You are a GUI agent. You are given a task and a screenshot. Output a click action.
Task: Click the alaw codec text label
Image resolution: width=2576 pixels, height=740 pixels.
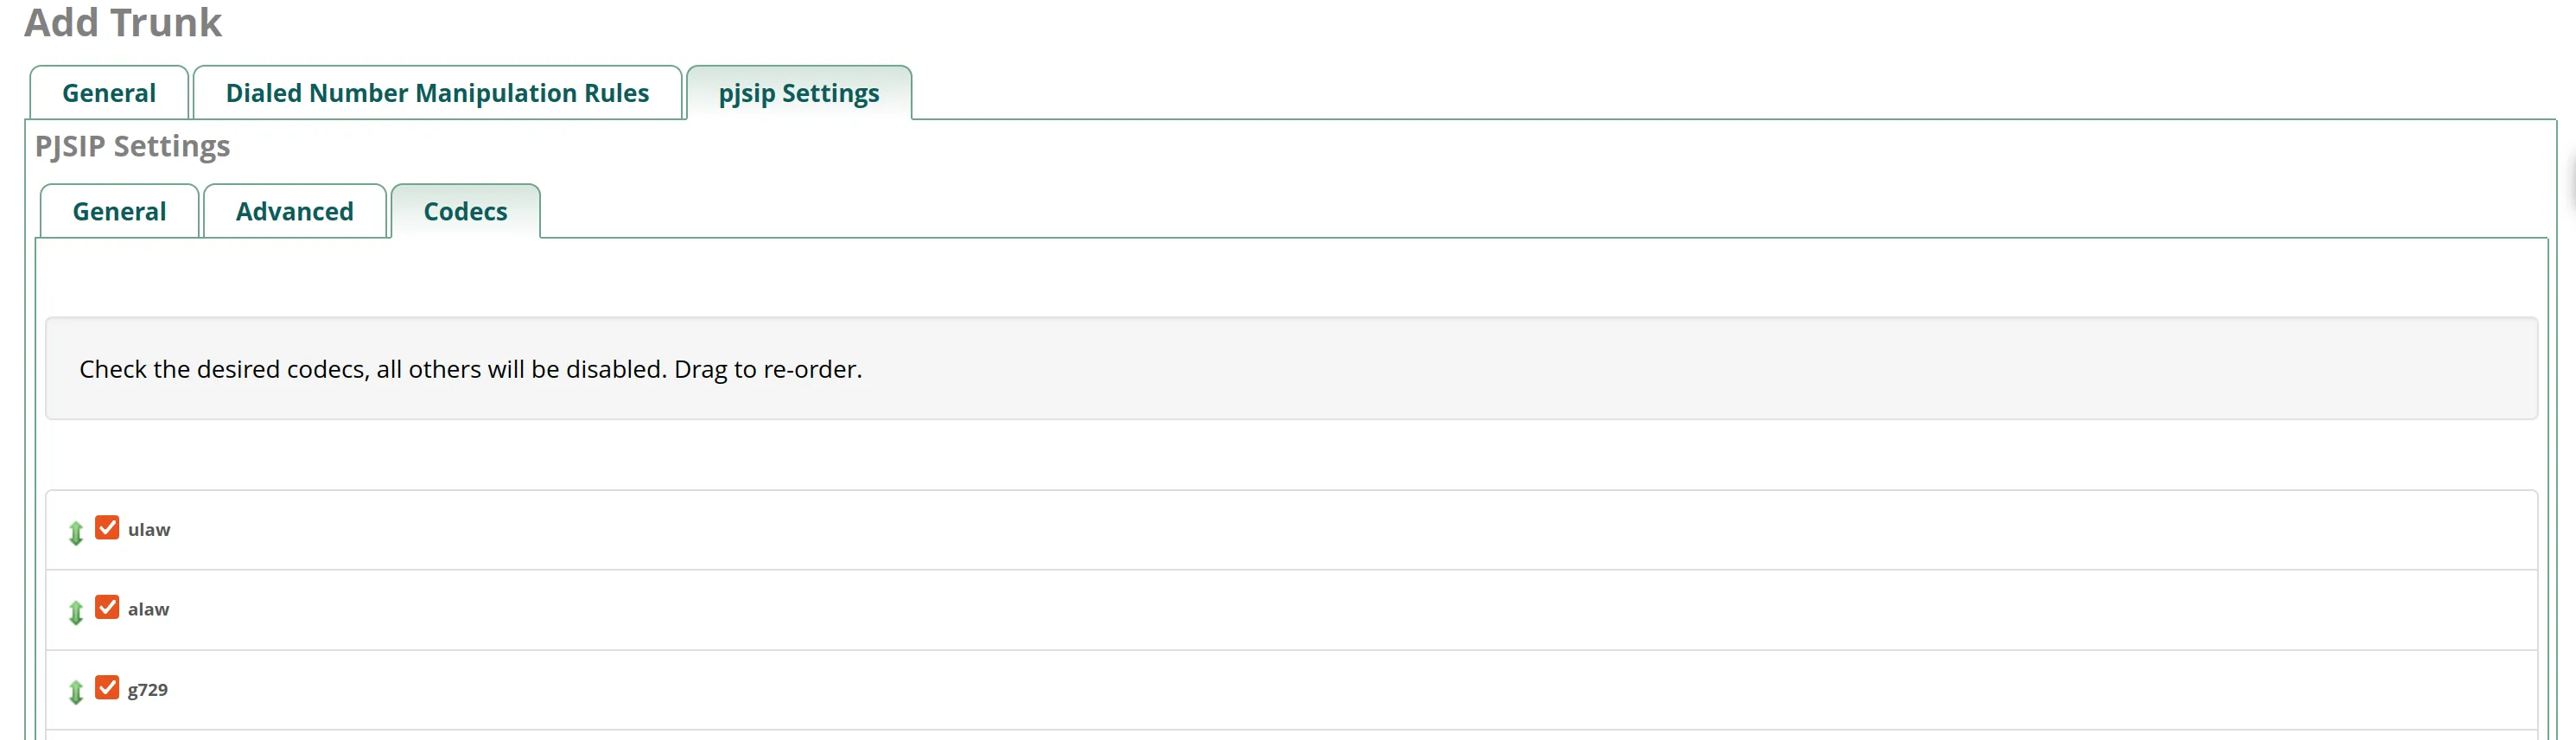click(148, 610)
